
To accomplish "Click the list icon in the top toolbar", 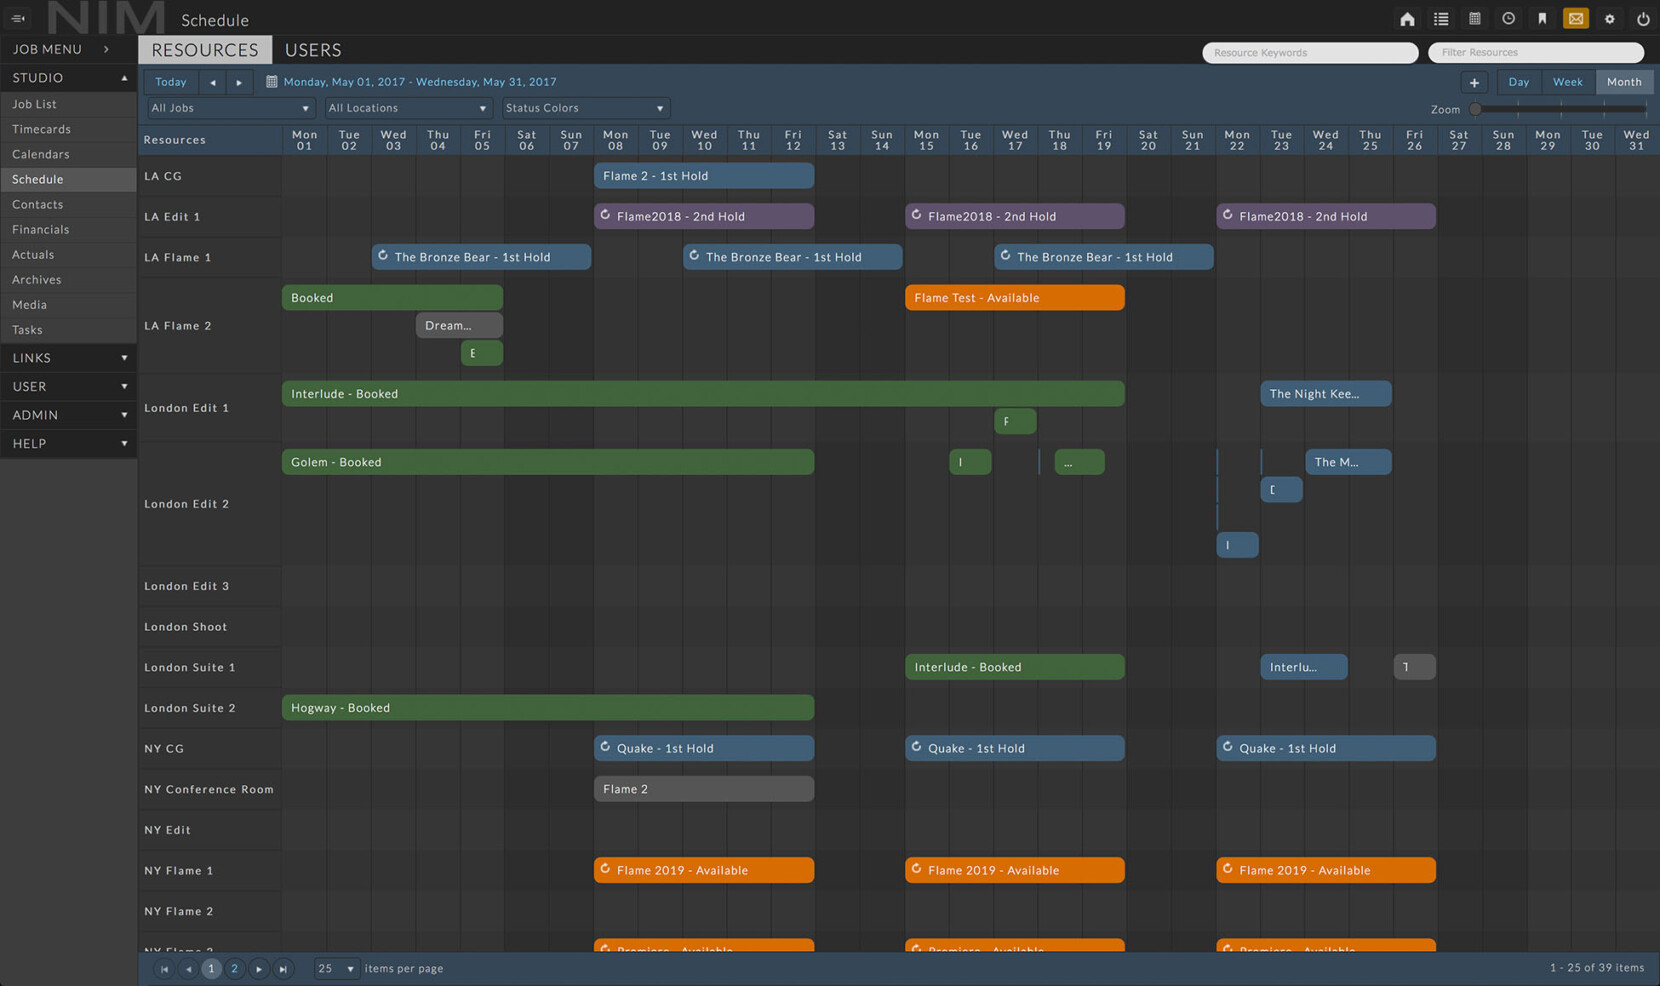I will pyautogui.click(x=1441, y=18).
